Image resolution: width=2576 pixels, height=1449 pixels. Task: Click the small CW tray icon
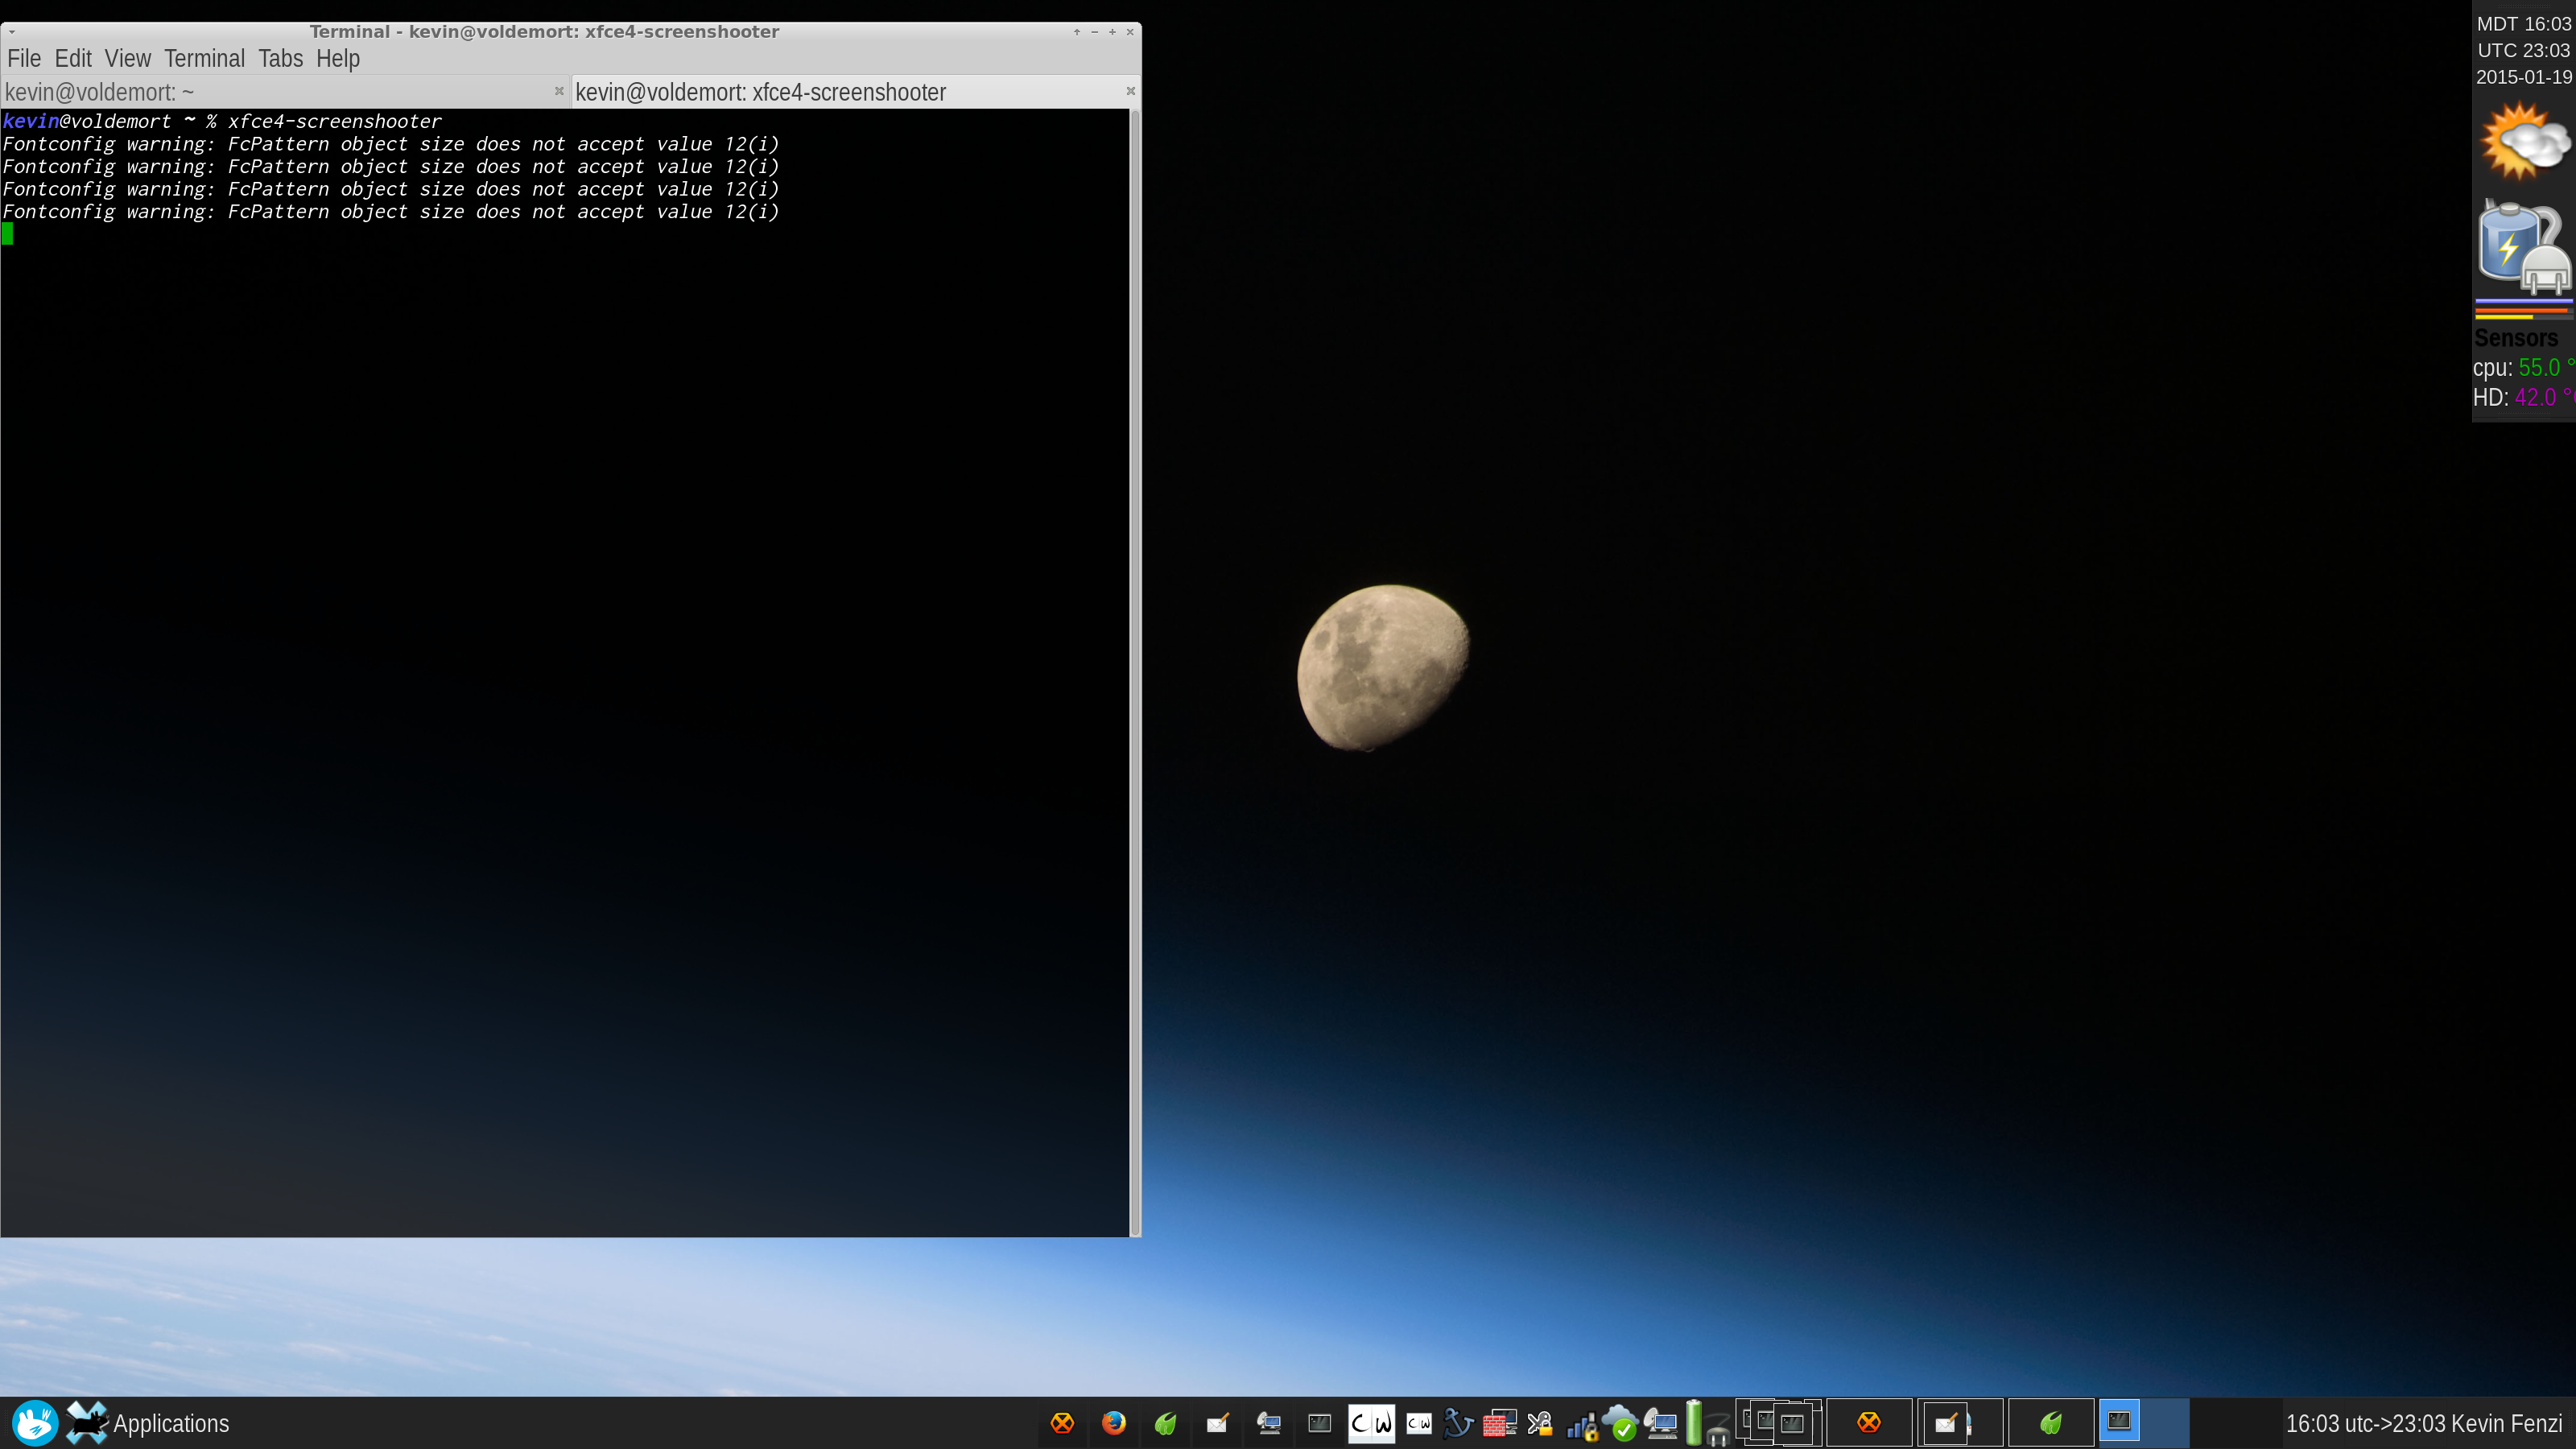pyautogui.click(x=1419, y=1423)
